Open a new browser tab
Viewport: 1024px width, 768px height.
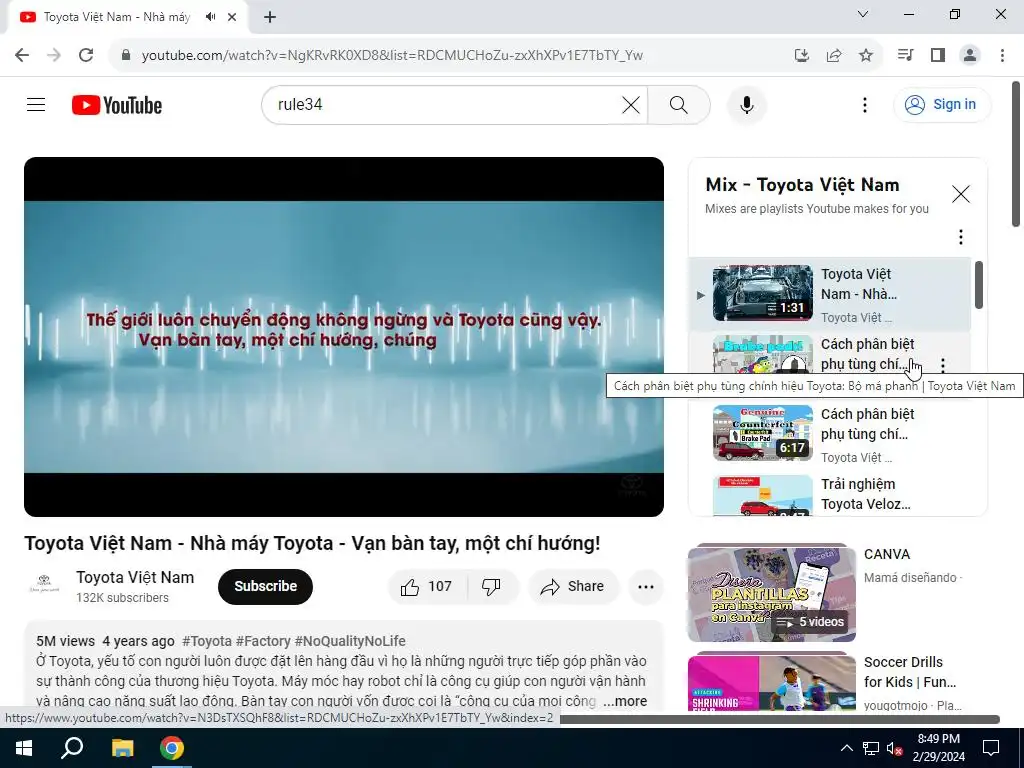[x=270, y=17]
